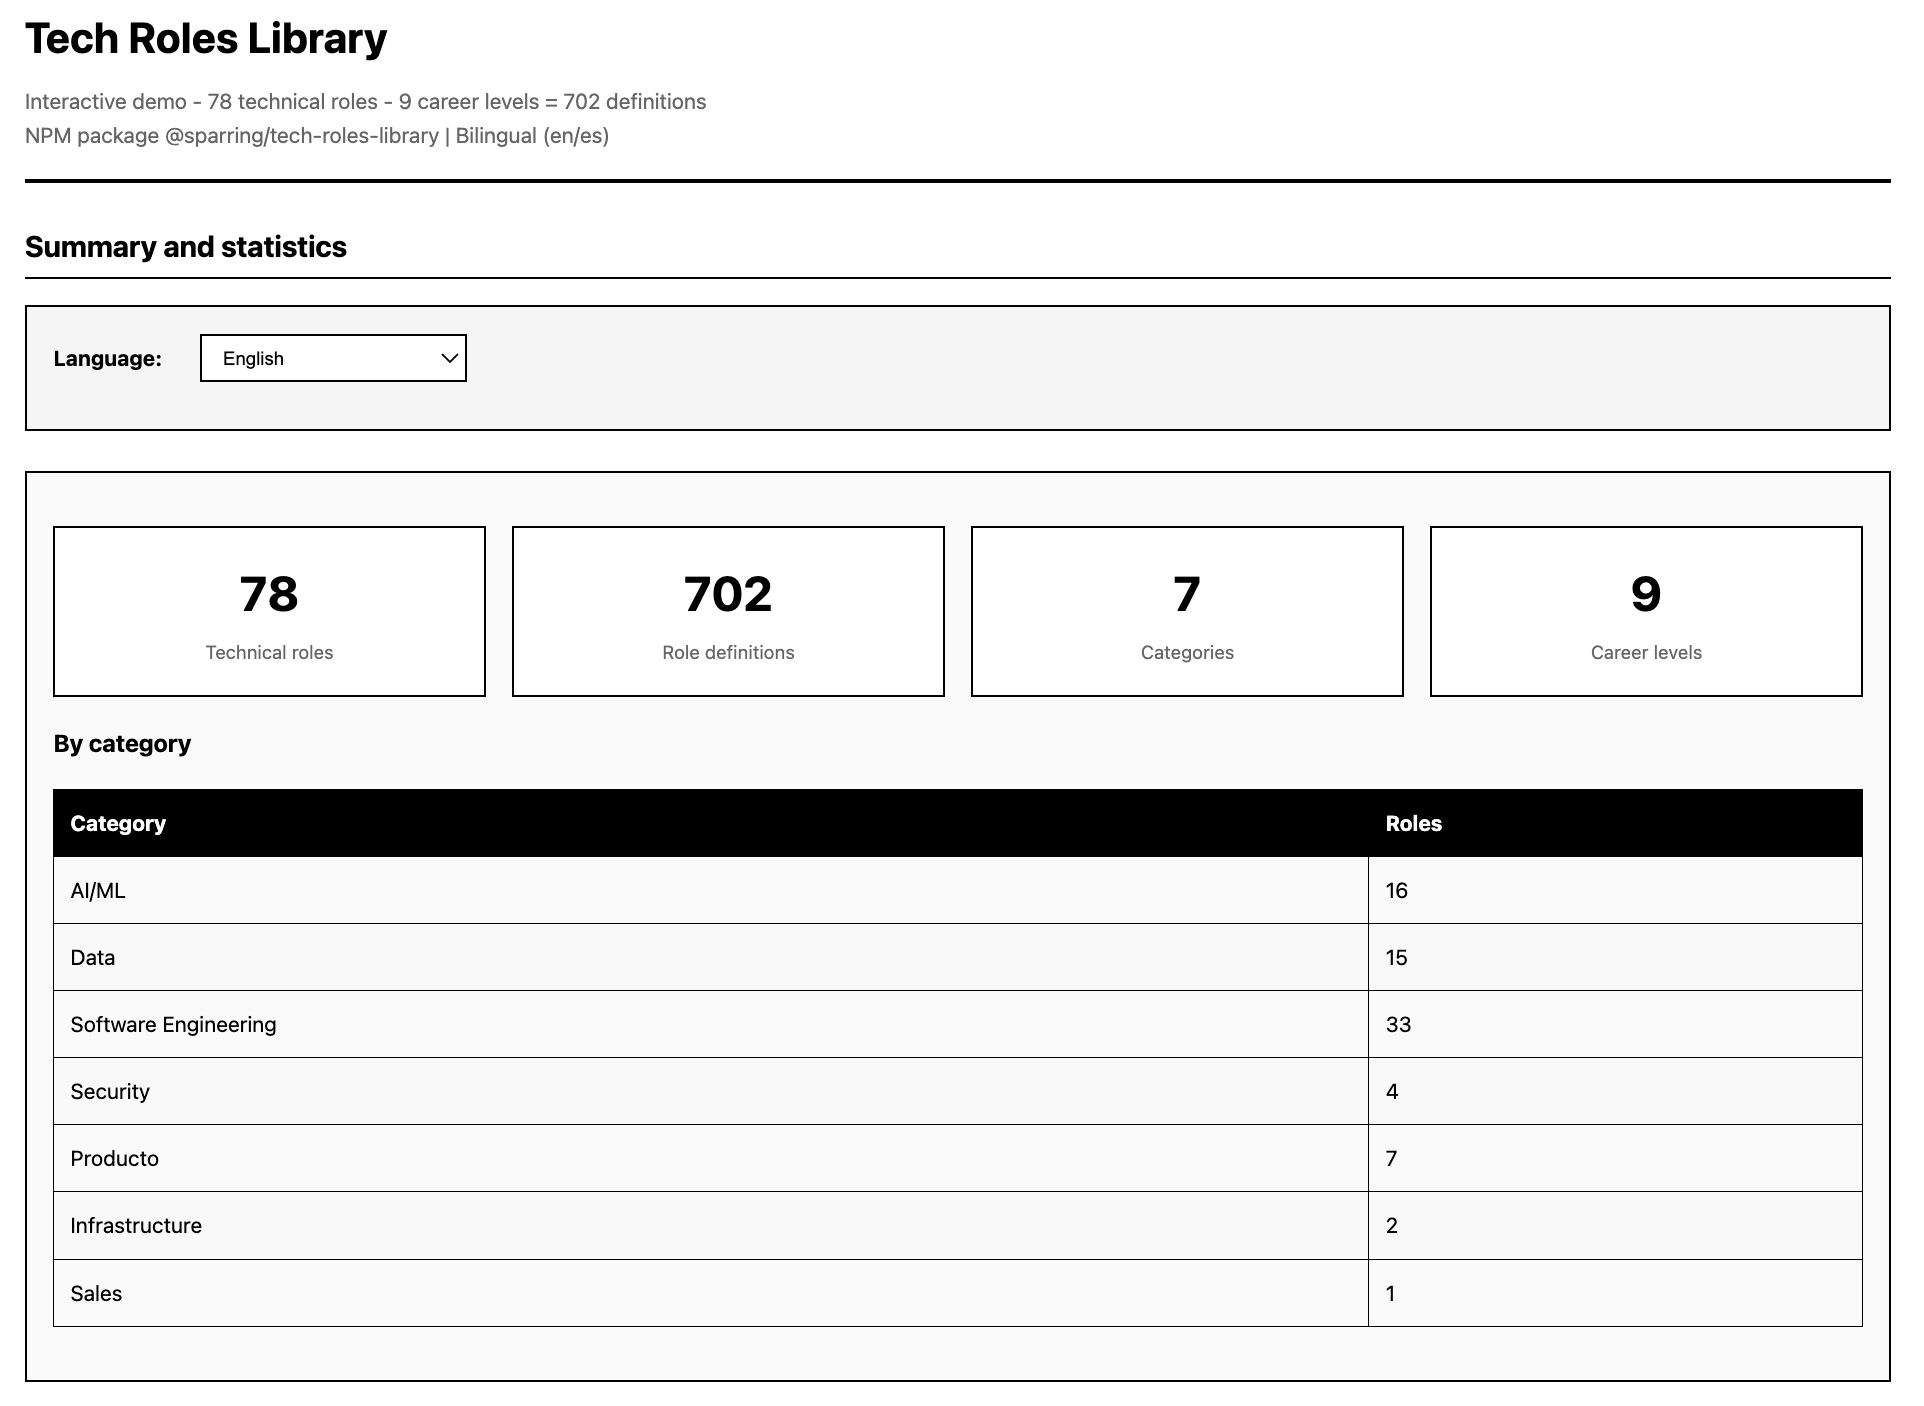The width and height of the screenshot is (1924, 1406).
Task: Click the By category subheading
Action: pyautogui.click(x=122, y=744)
